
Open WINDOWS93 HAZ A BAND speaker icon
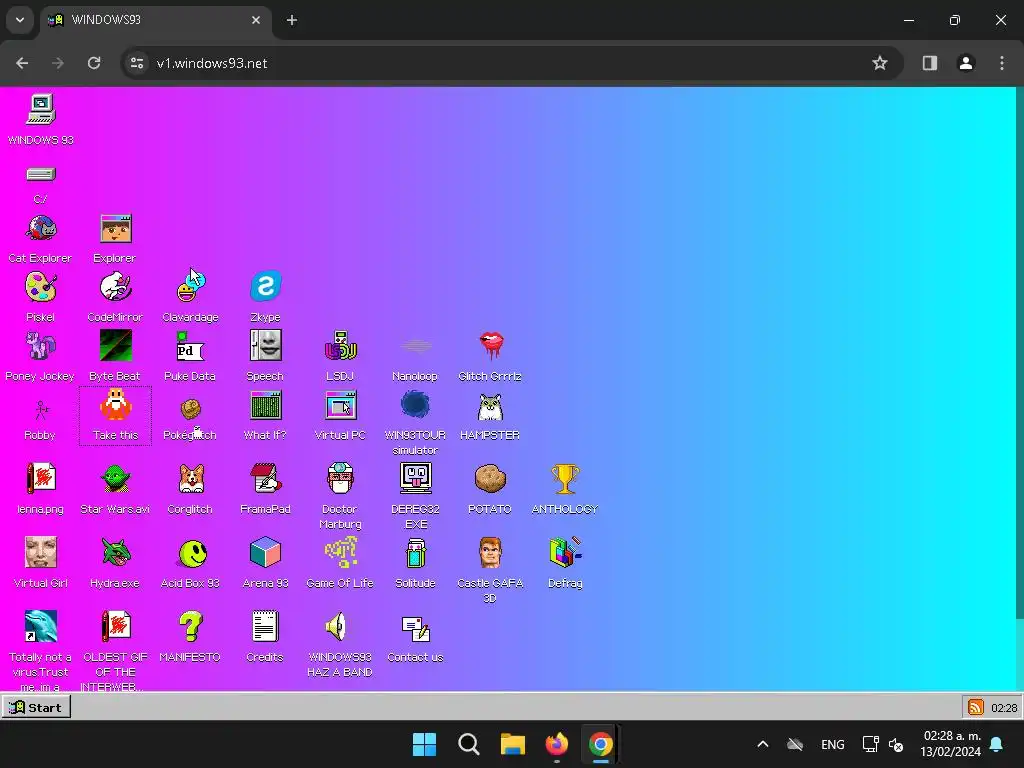tap(337, 627)
